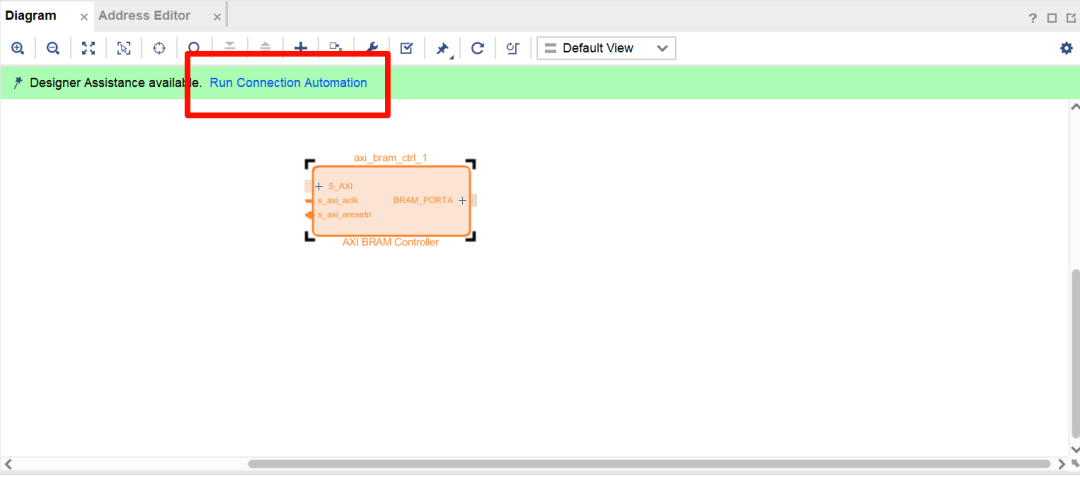This screenshot has width=1080, height=477.
Task: Click the Optimize Routing icon
Action: [x=512, y=48]
